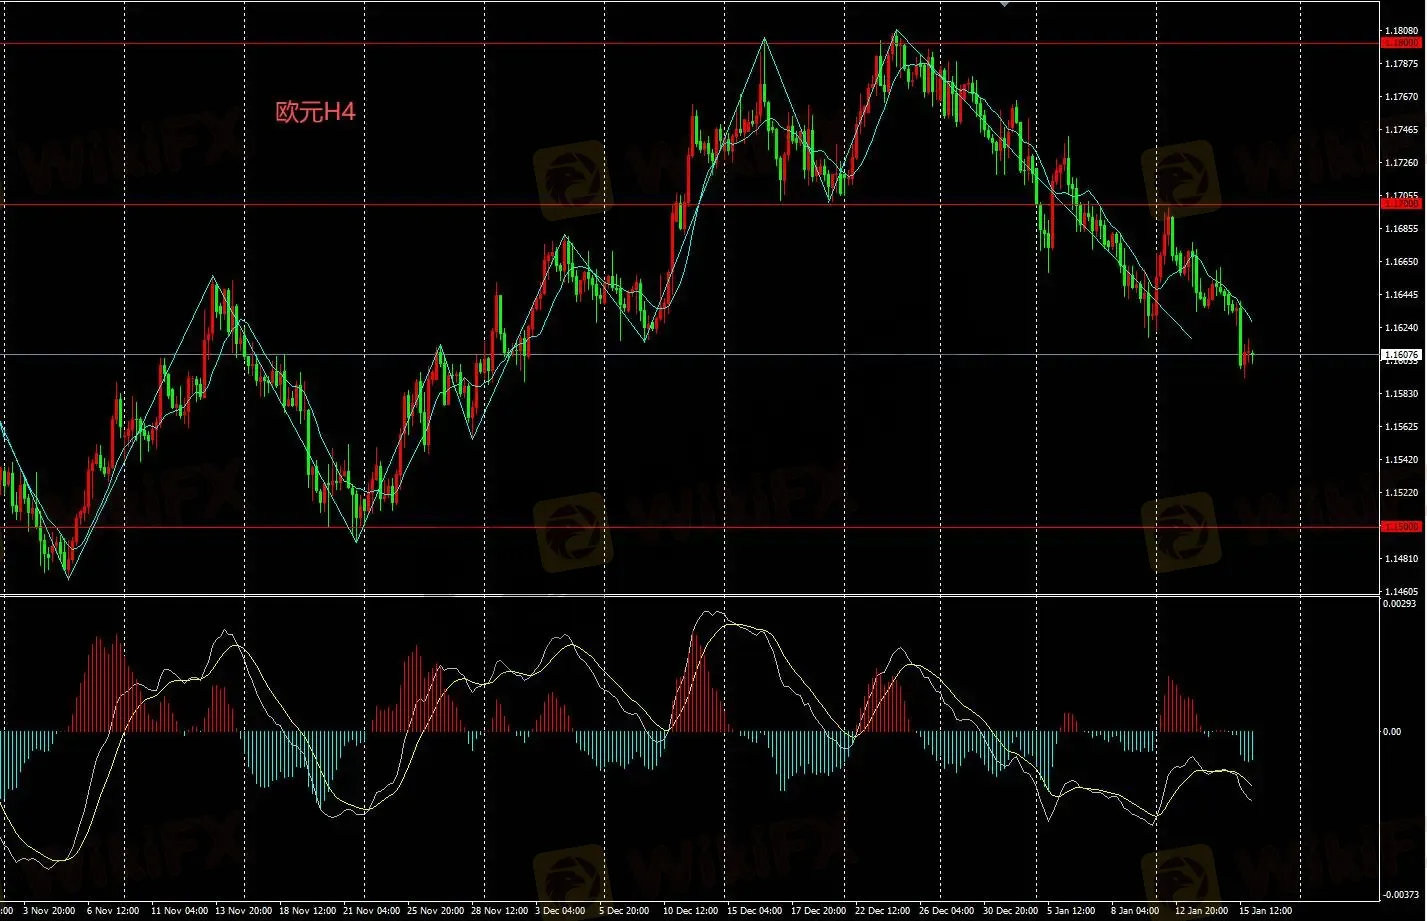Click the 18 Nov 12:00 time label
The height and width of the screenshot is (921, 1427).
(x=308, y=912)
